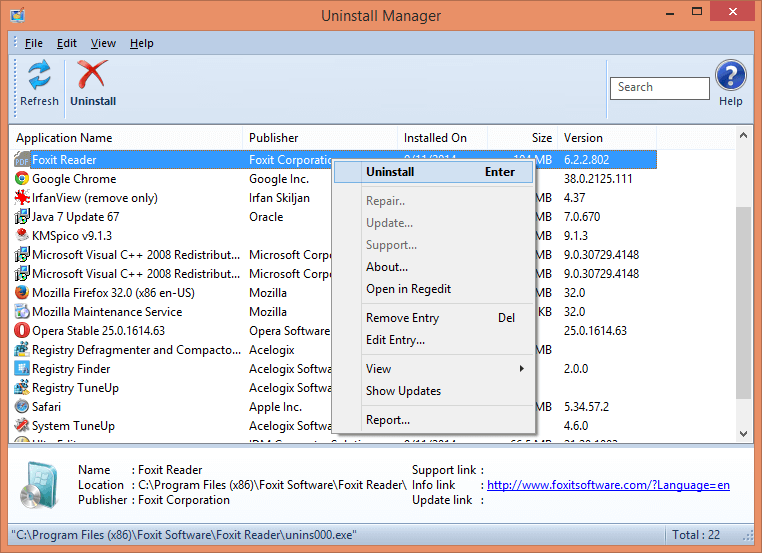Click the unins000.exe path in status bar

coord(184,535)
